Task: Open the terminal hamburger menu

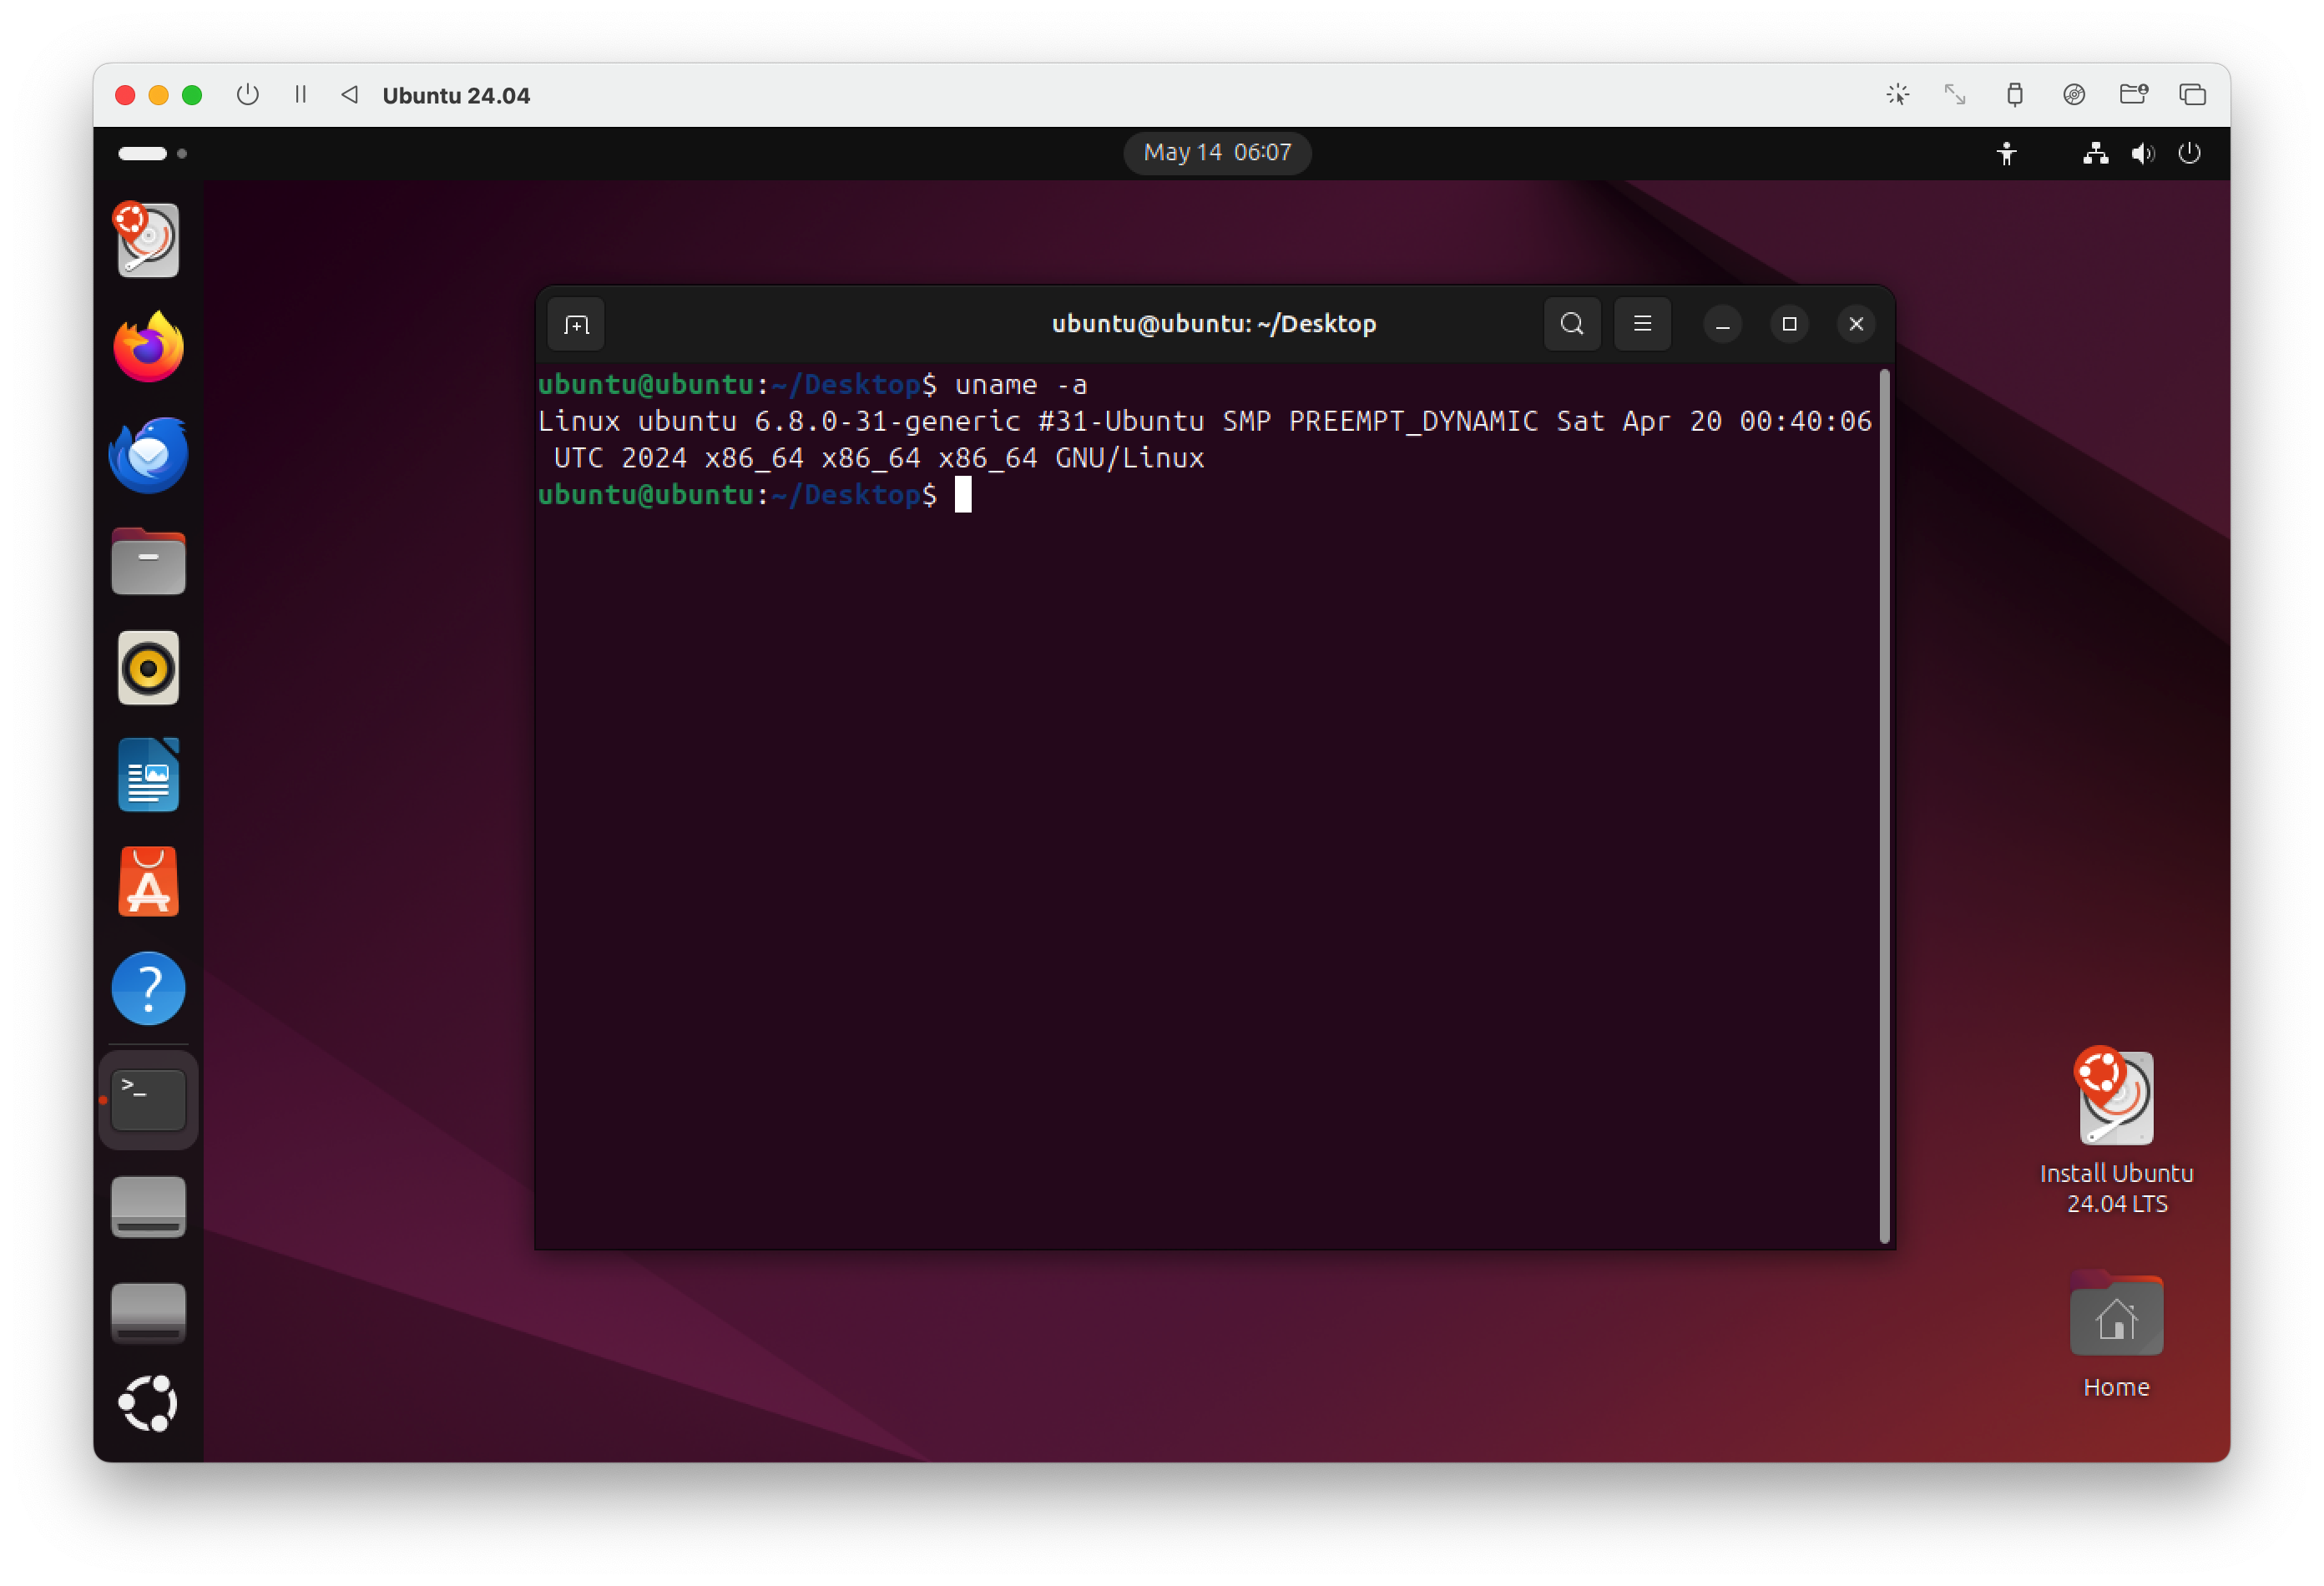Action: click(x=1641, y=324)
